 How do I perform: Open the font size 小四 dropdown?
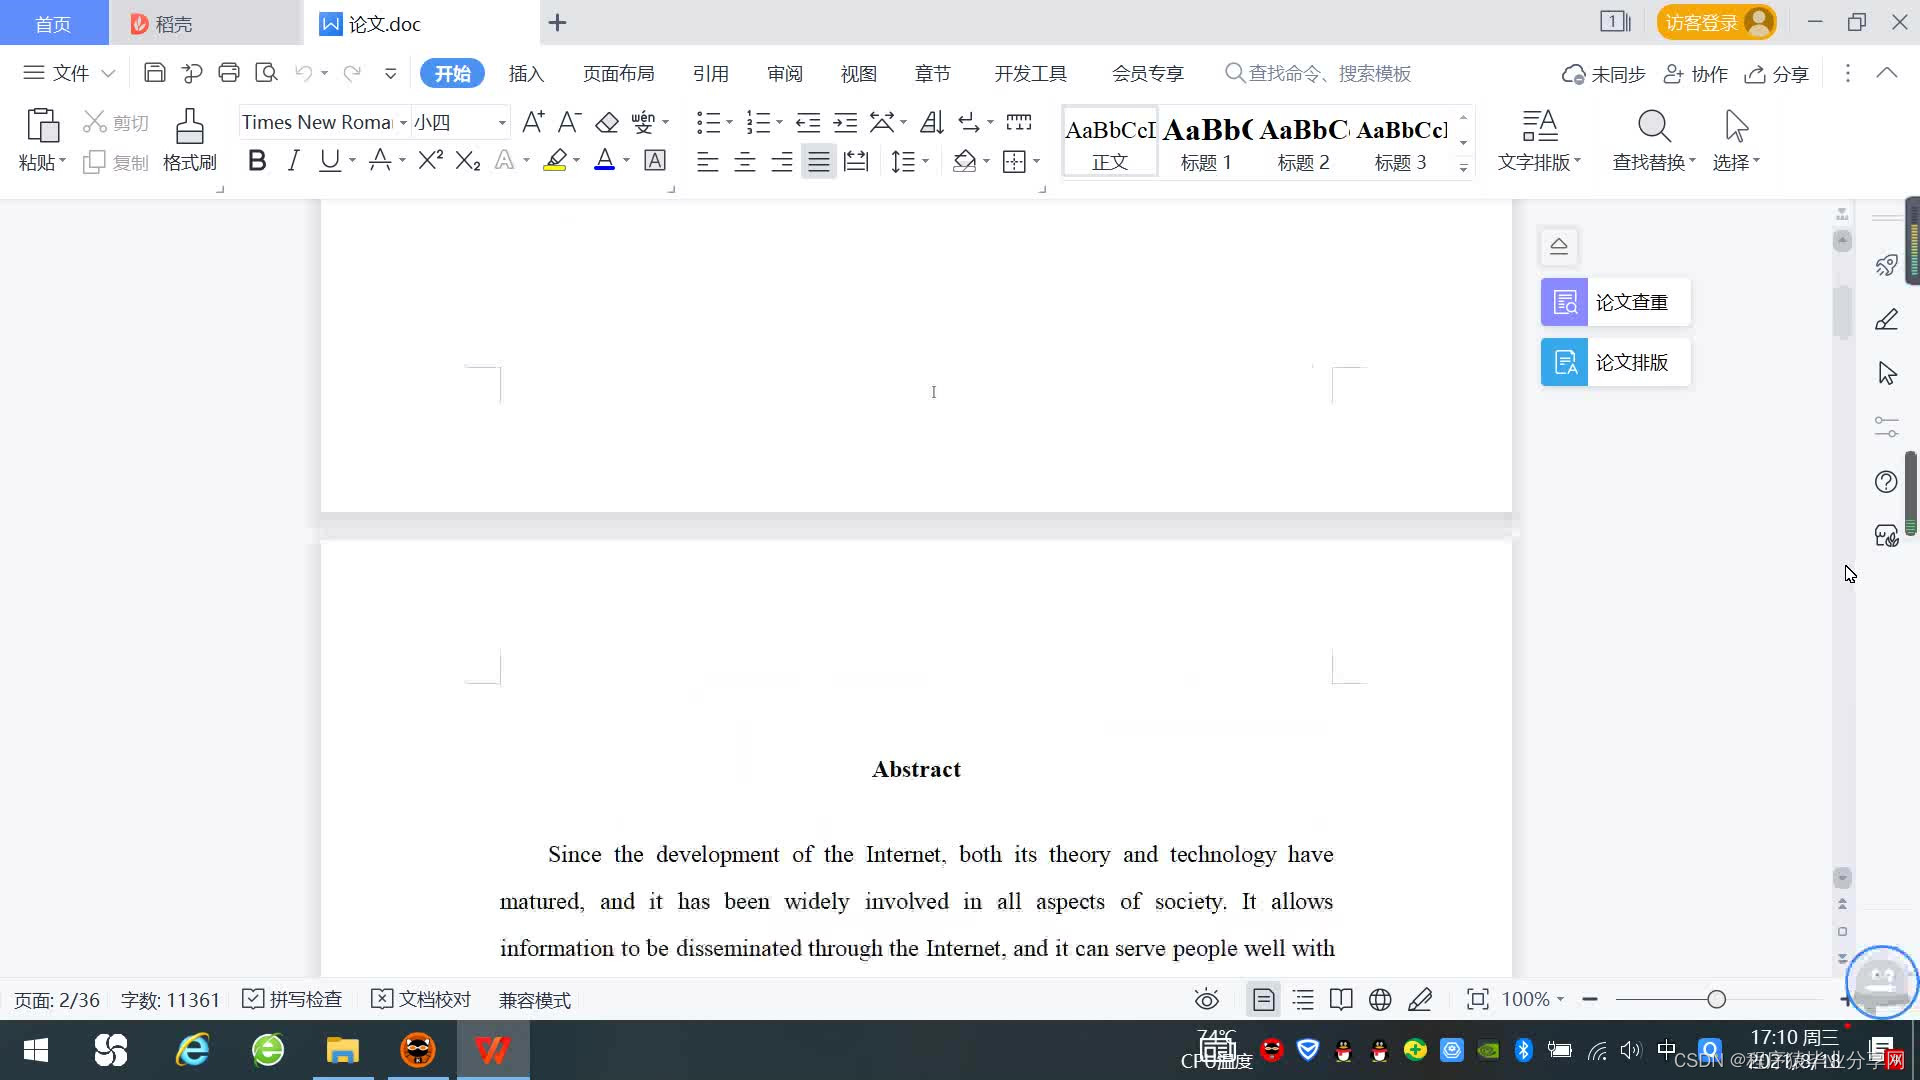coord(502,123)
